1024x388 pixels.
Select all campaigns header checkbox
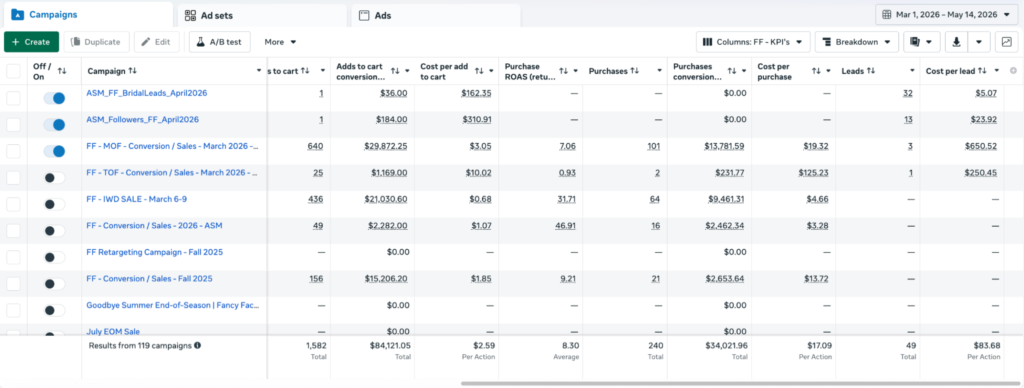point(13,71)
